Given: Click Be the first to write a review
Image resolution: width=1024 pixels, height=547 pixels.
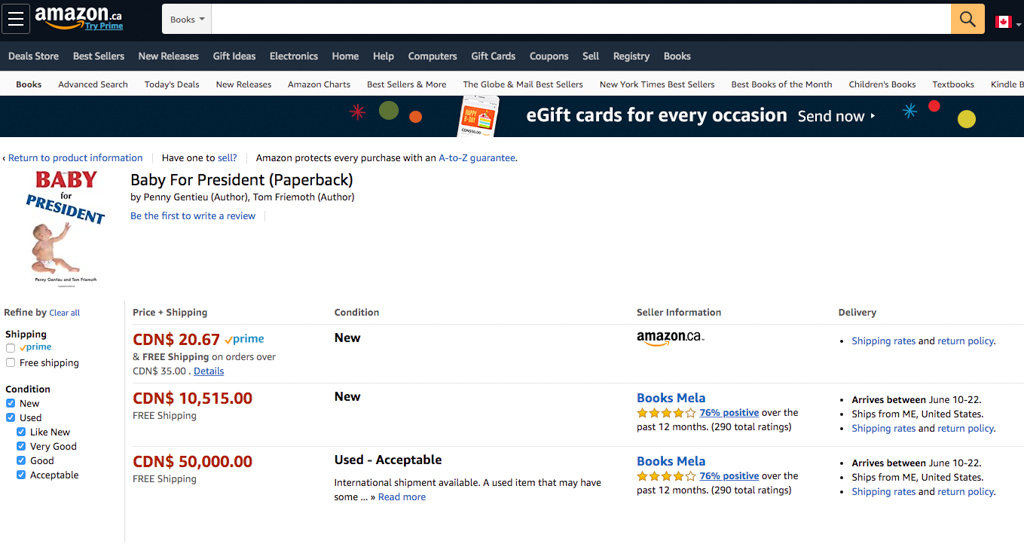Looking at the screenshot, I should 193,216.
